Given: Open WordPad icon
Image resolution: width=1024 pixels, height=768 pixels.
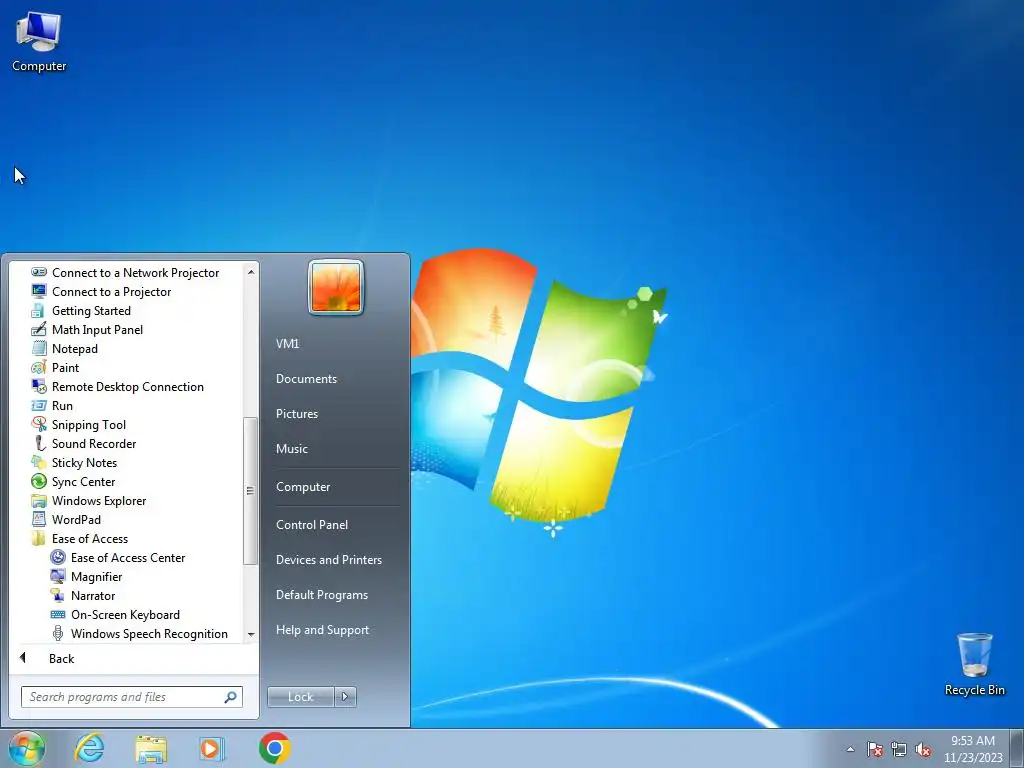Looking at the screenshot, I should [x=39, y=519].
